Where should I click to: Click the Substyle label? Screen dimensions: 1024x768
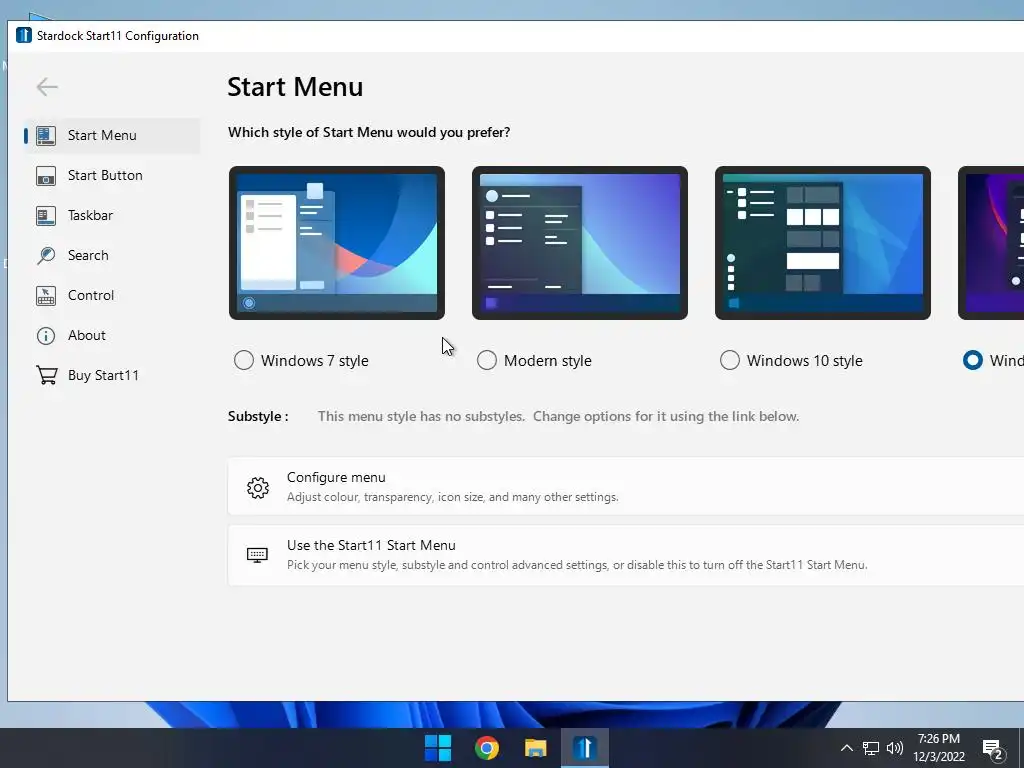[x=258, y=417]
